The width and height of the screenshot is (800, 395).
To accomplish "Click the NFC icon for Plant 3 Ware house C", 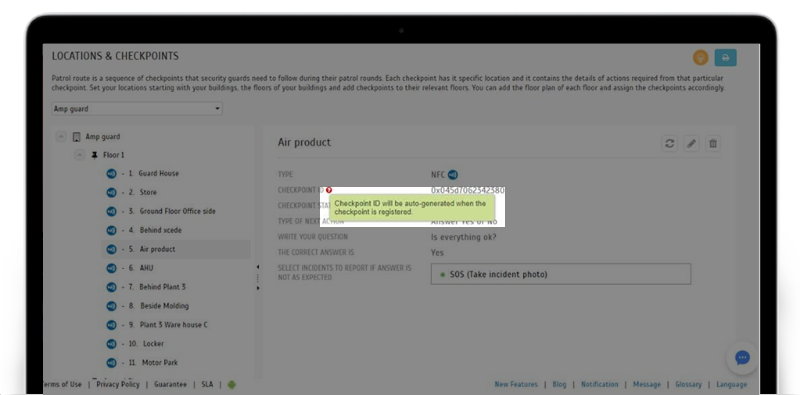I will [x=111, y=325].
